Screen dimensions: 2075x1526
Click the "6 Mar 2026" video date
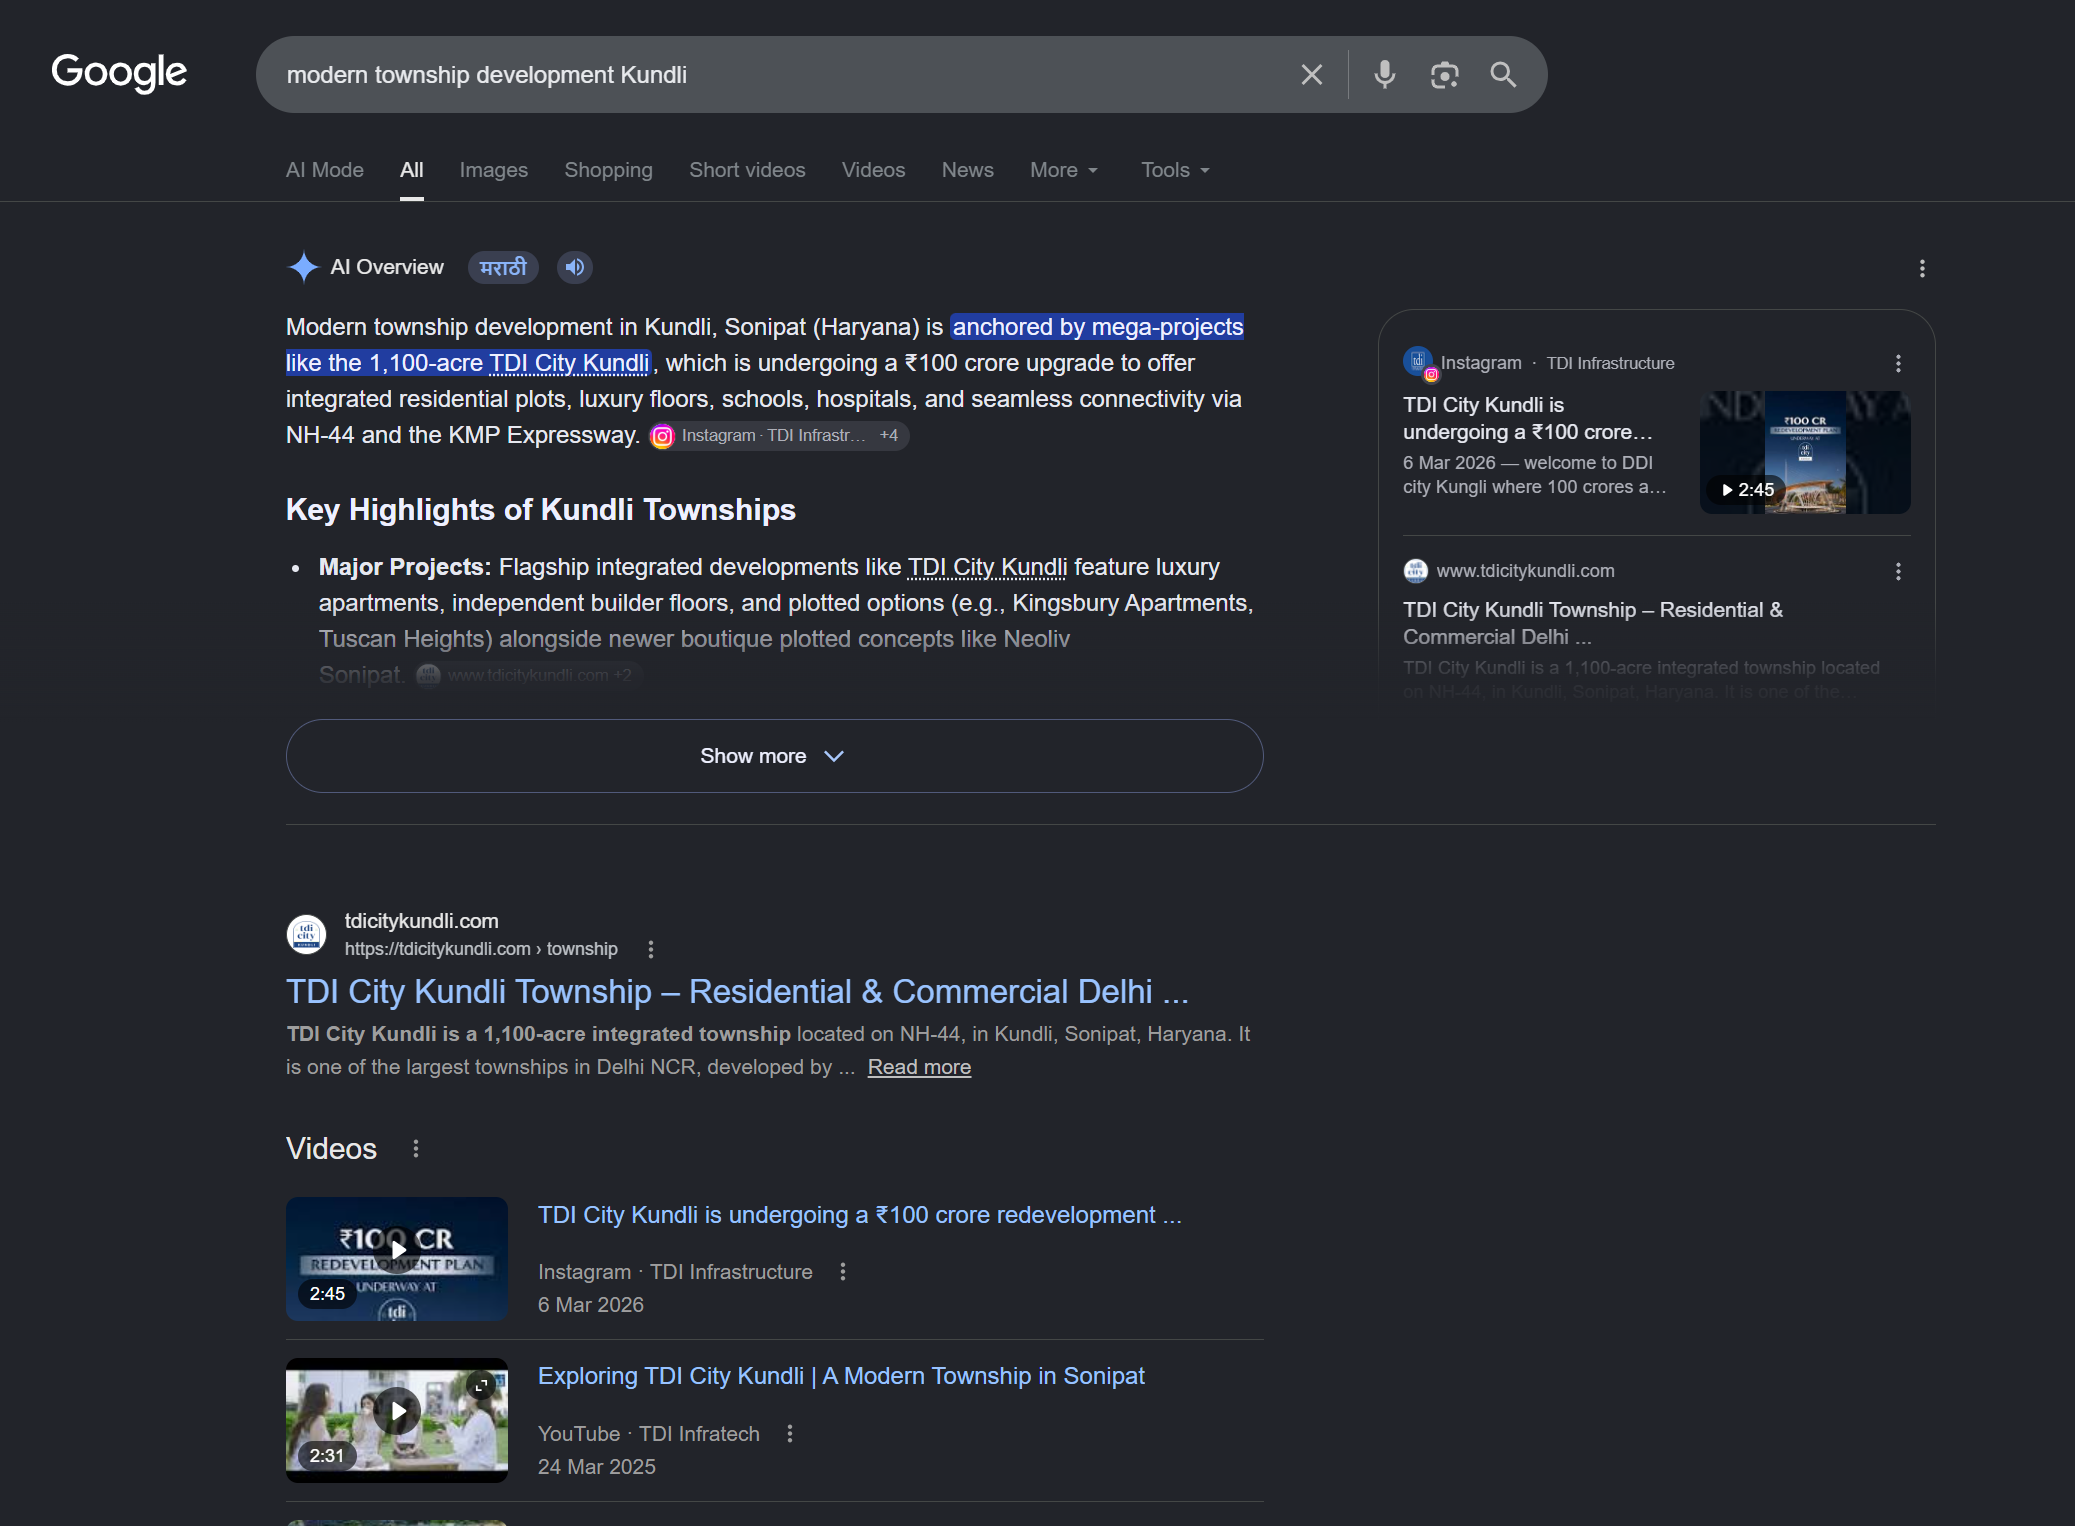591,1305
